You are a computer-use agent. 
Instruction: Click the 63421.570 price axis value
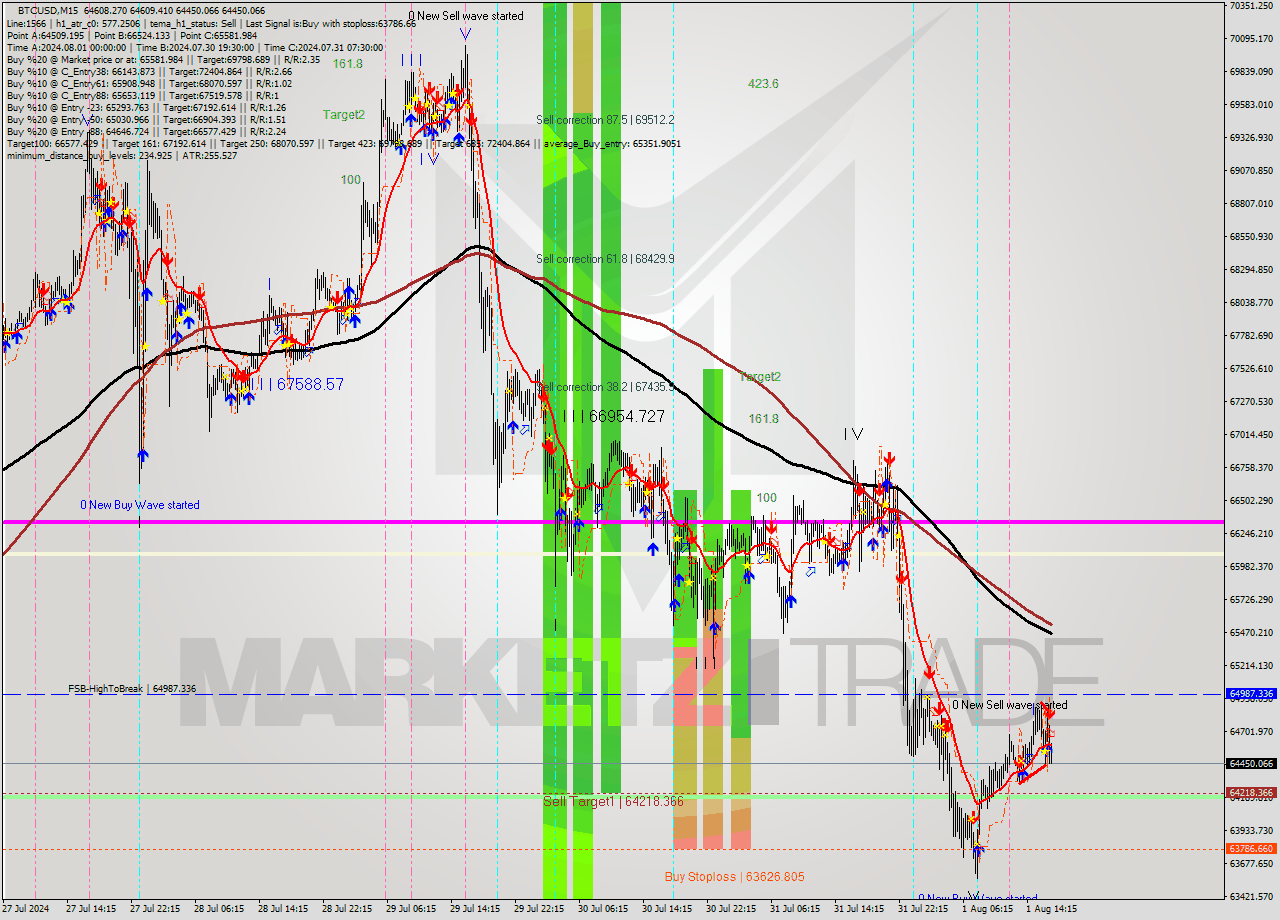pyautogui.click(x=1251, y=896)
